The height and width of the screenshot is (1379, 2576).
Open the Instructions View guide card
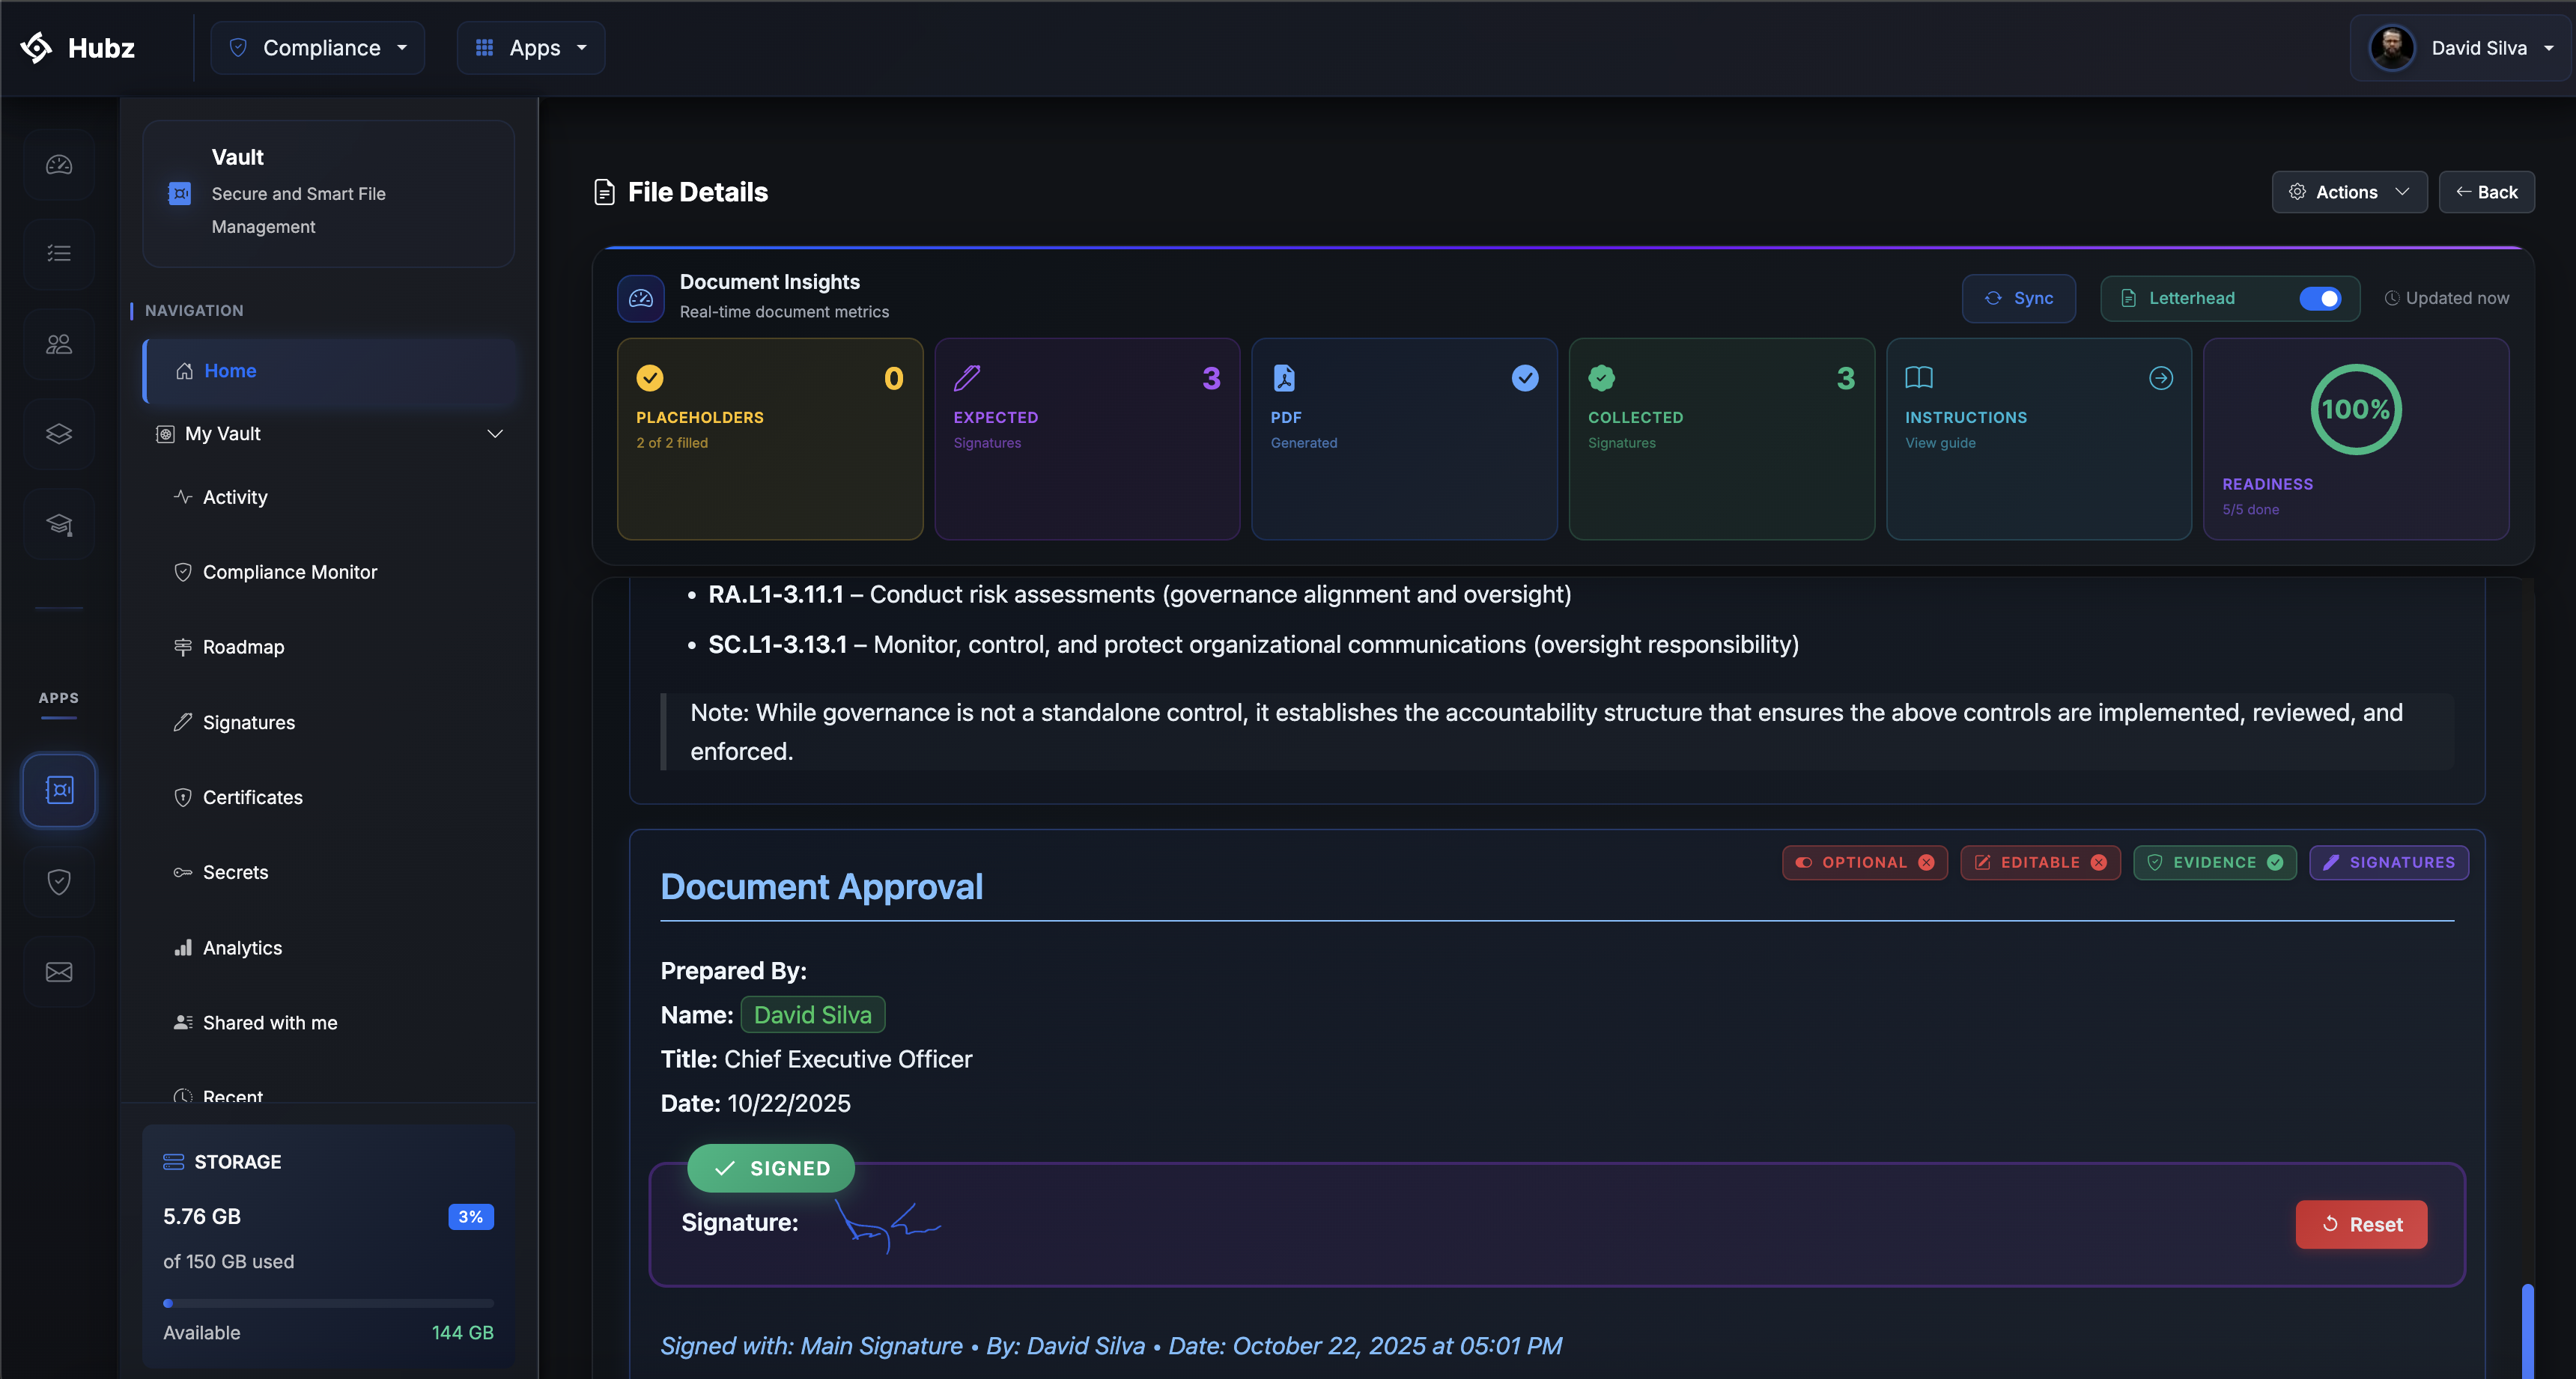coord(2037,438)
